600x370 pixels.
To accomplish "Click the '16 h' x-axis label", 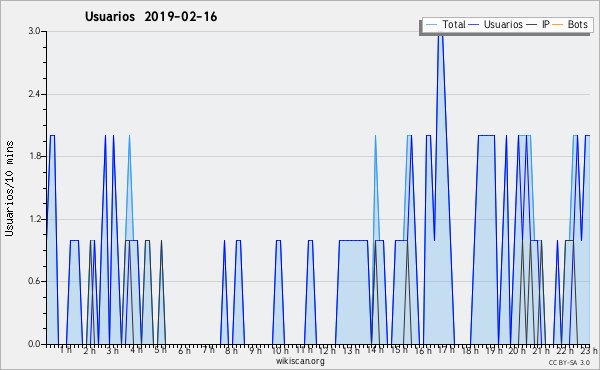I will coord(422,350).
